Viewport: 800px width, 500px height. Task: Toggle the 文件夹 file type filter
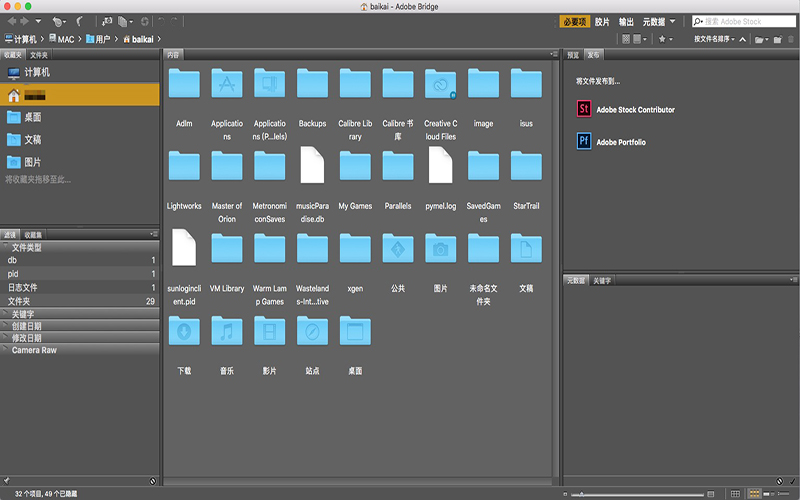pos(80,301)
